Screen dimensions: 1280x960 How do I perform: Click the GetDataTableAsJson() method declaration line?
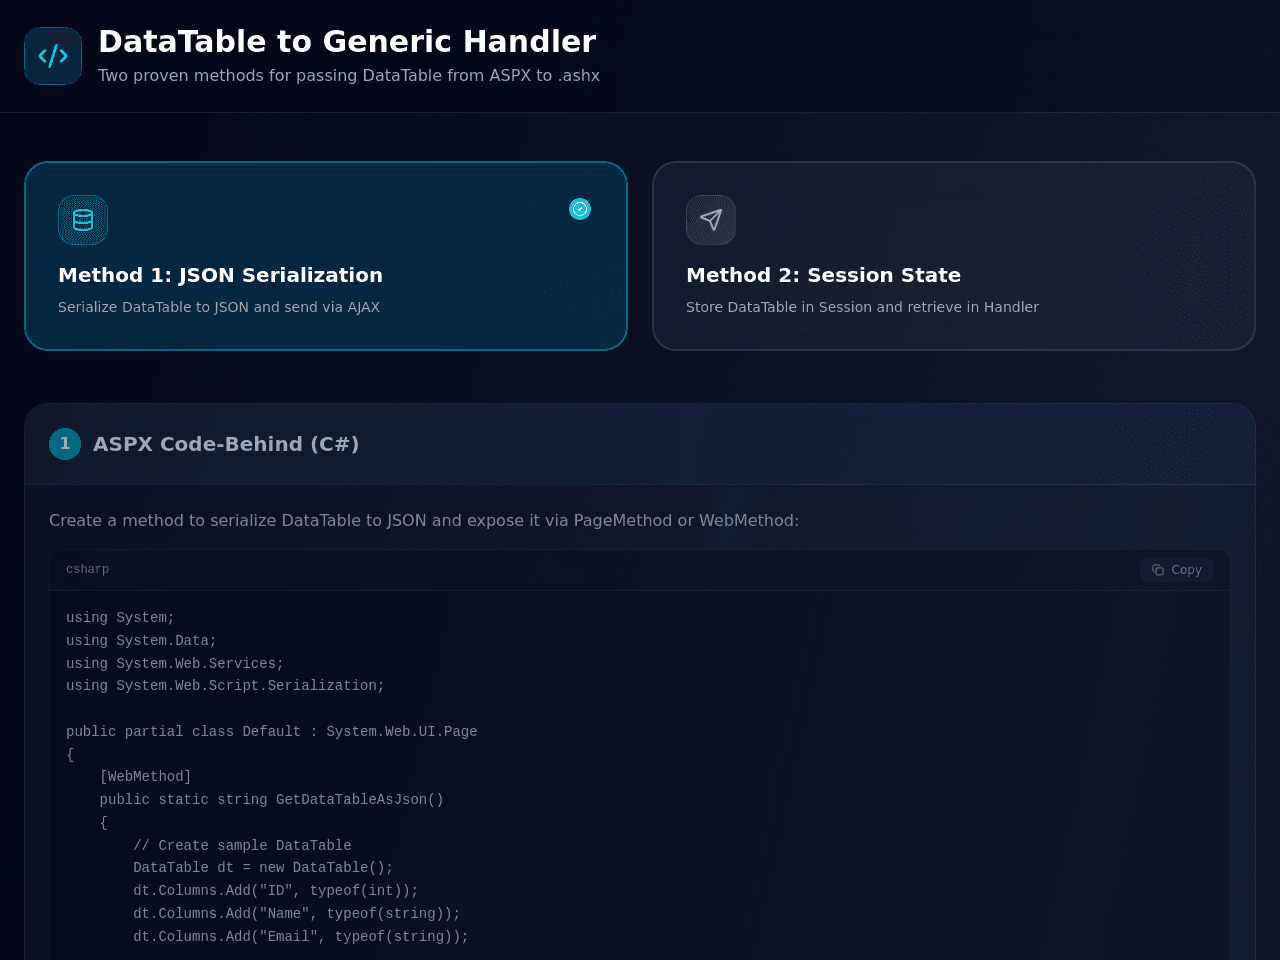(271, 800)
